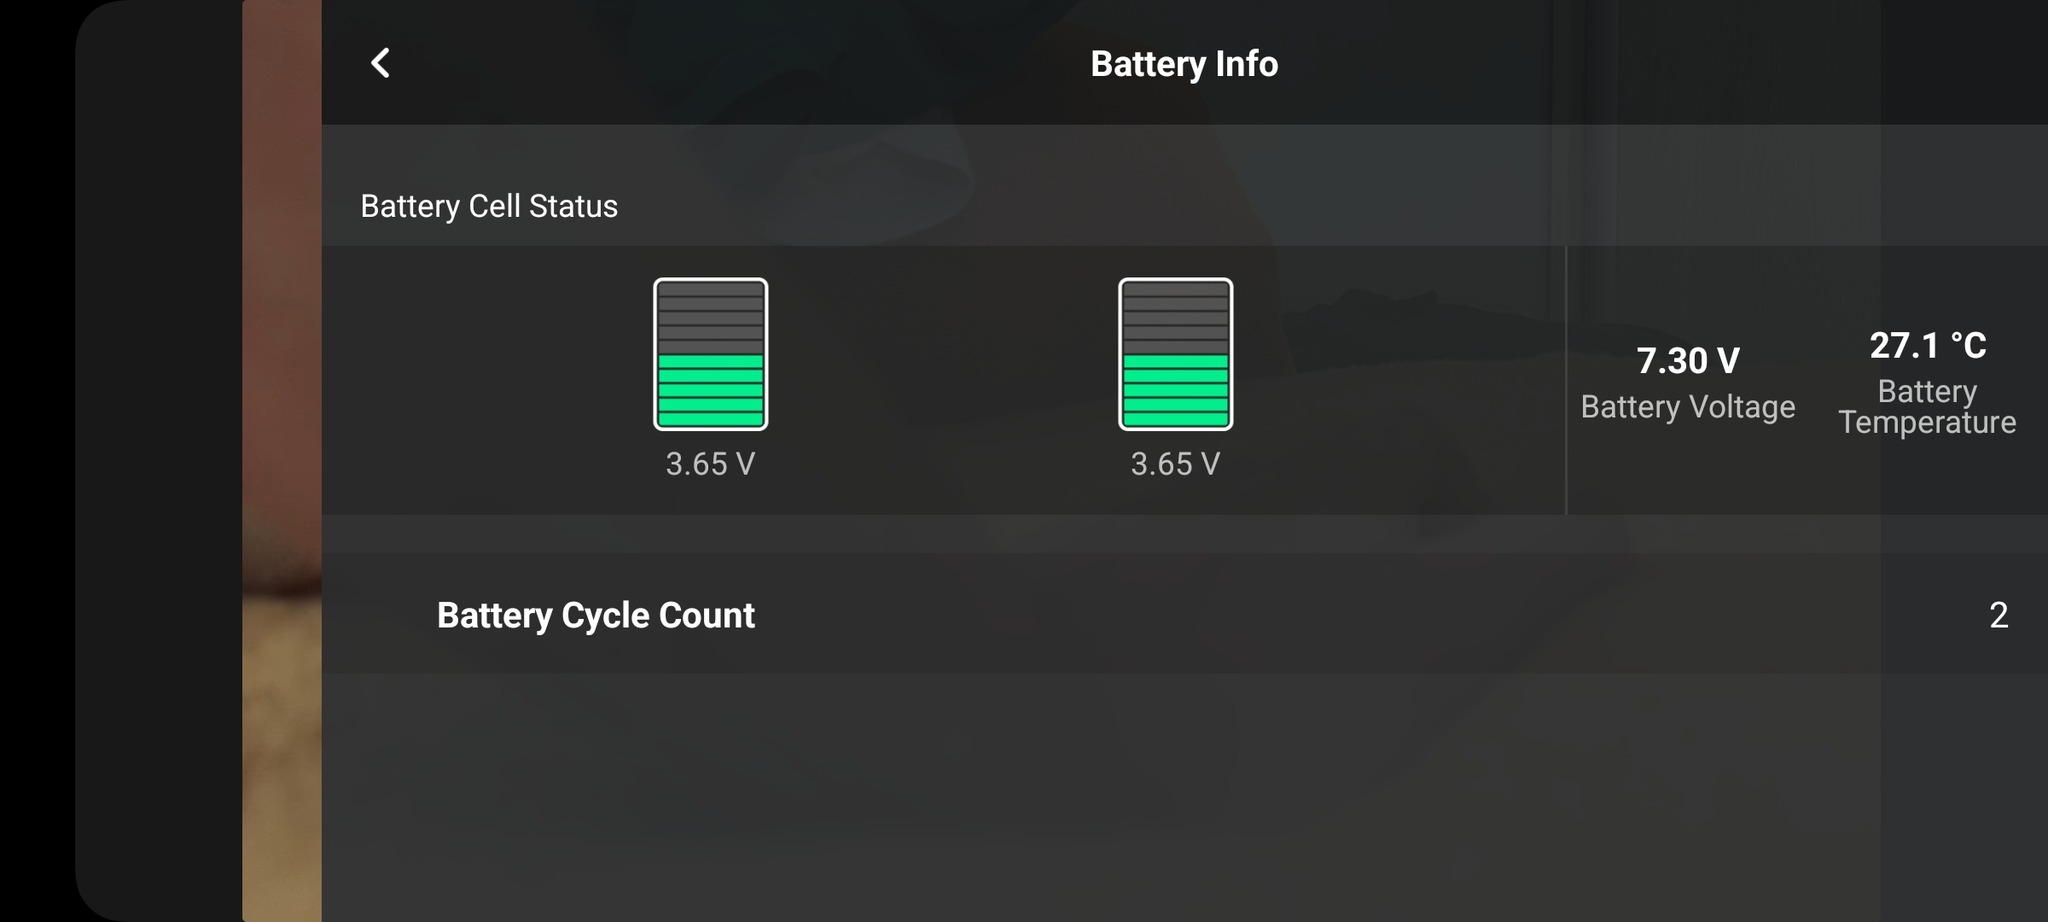Tap the Battery Voltage label
The width and height of the screenshot is (2048, 922).
click(x=1688, y=407)
